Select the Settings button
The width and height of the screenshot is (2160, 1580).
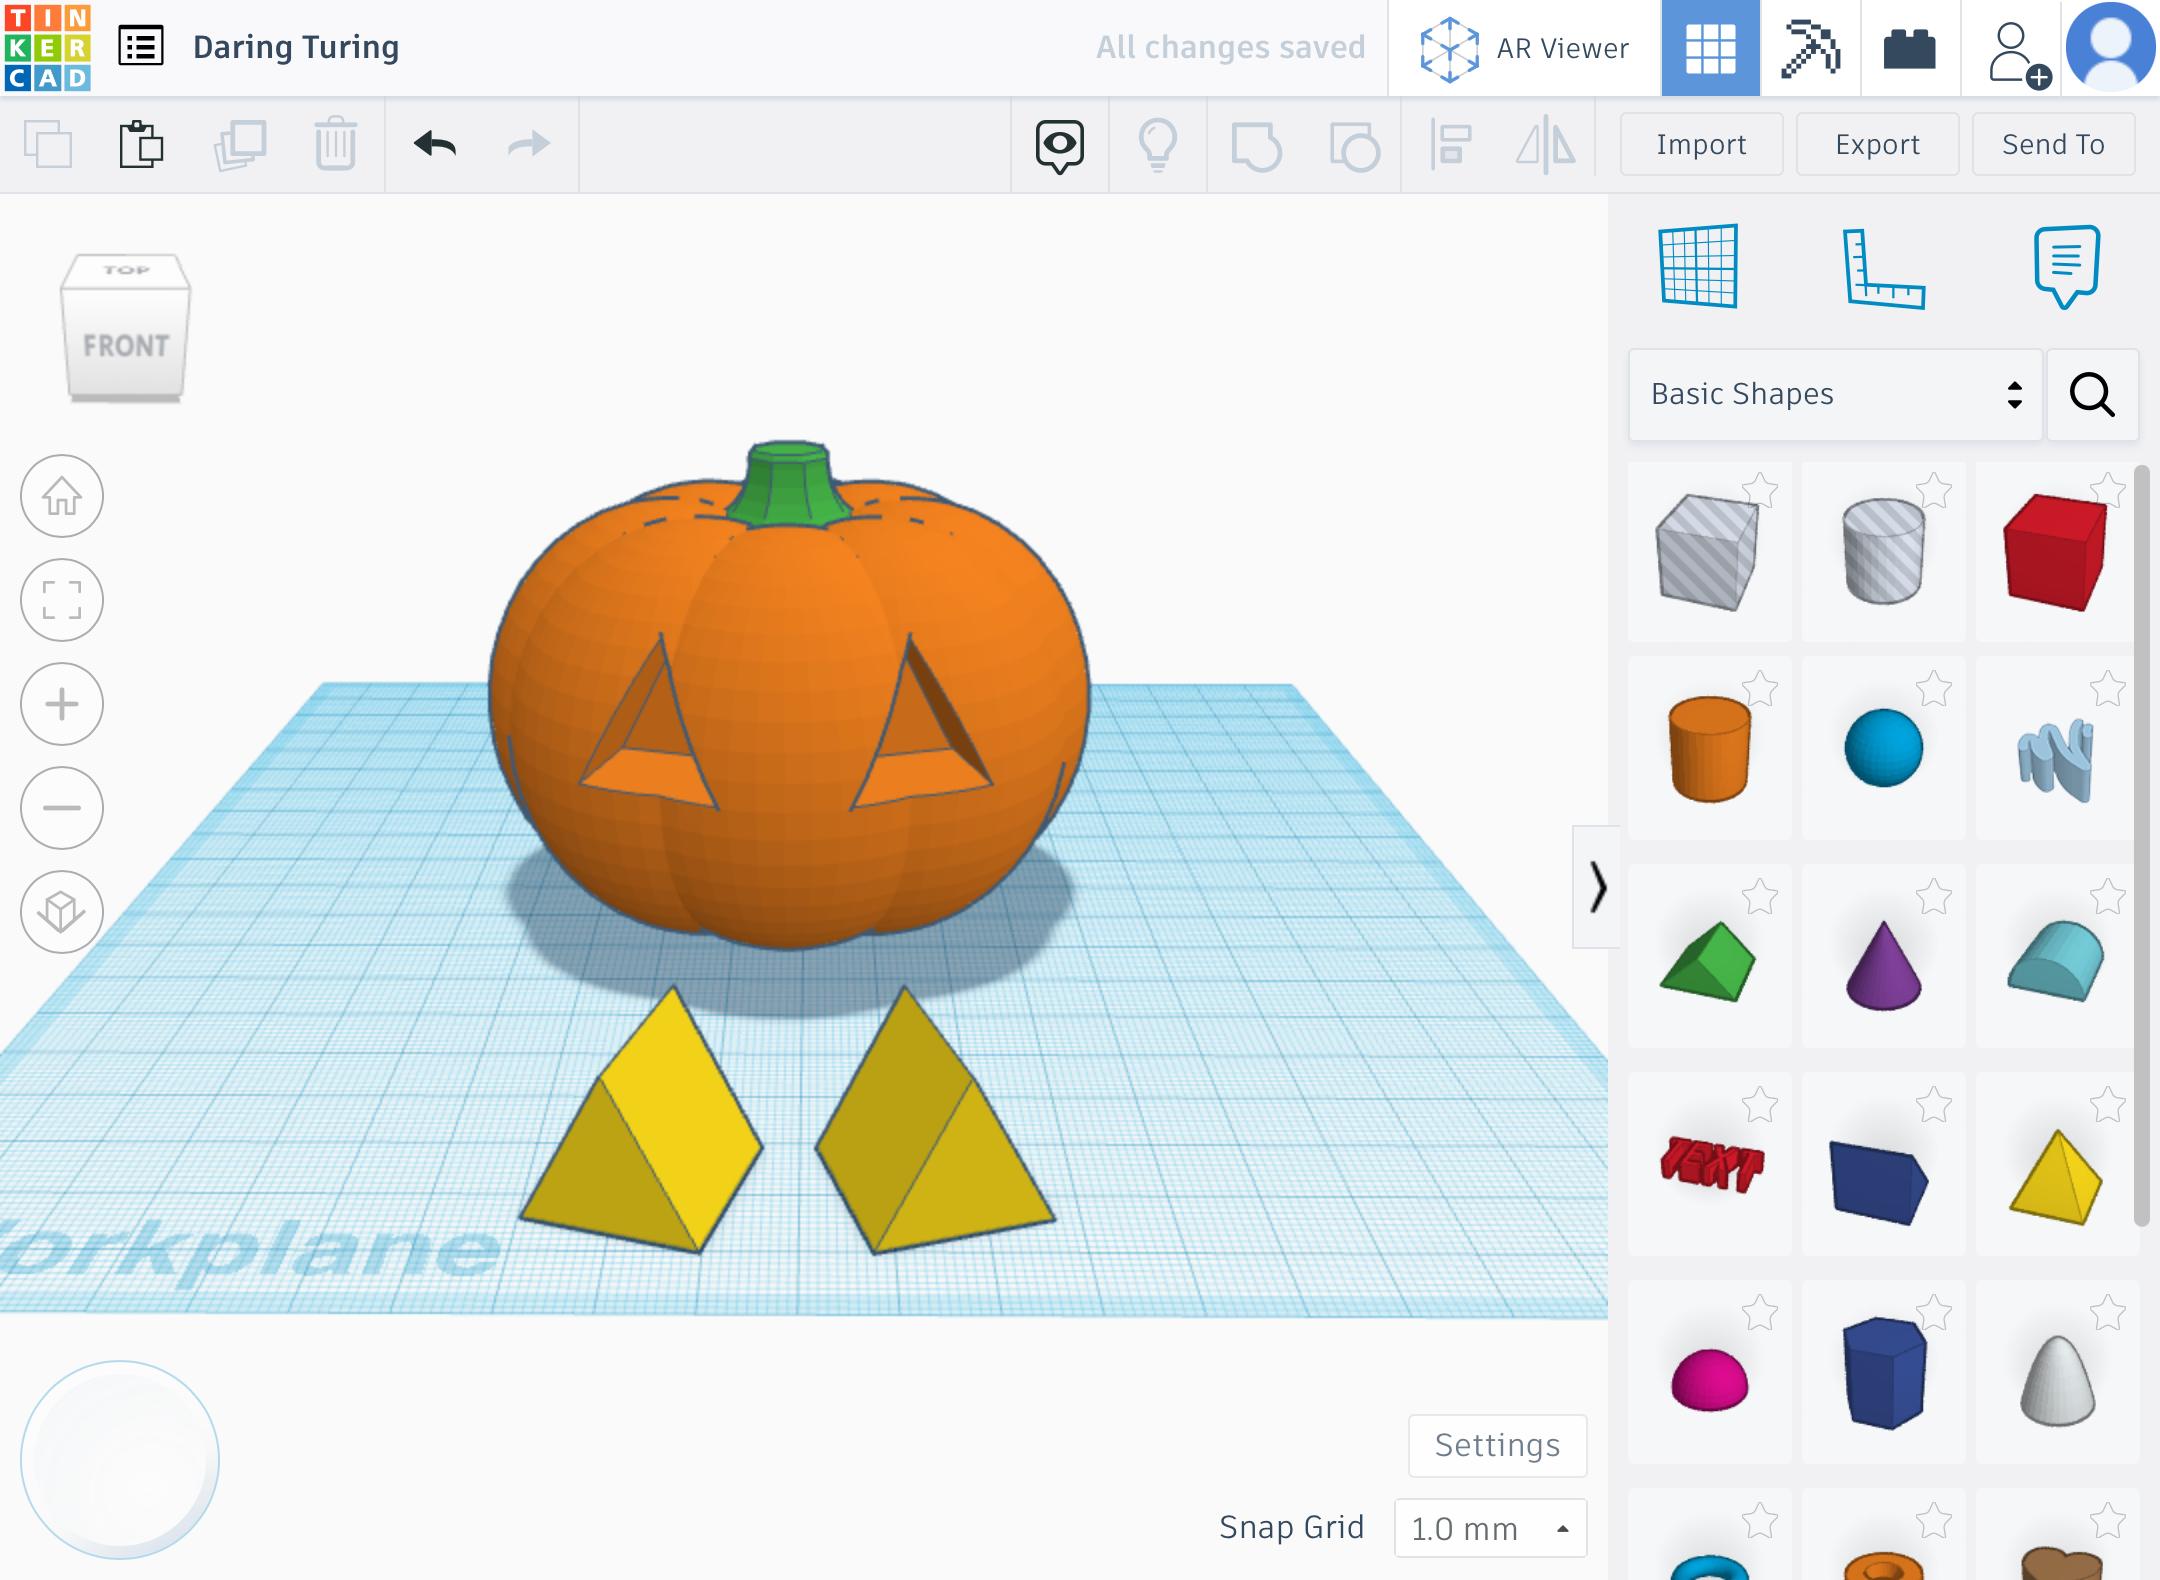pyautogui.click(x=1498, y=1444)
